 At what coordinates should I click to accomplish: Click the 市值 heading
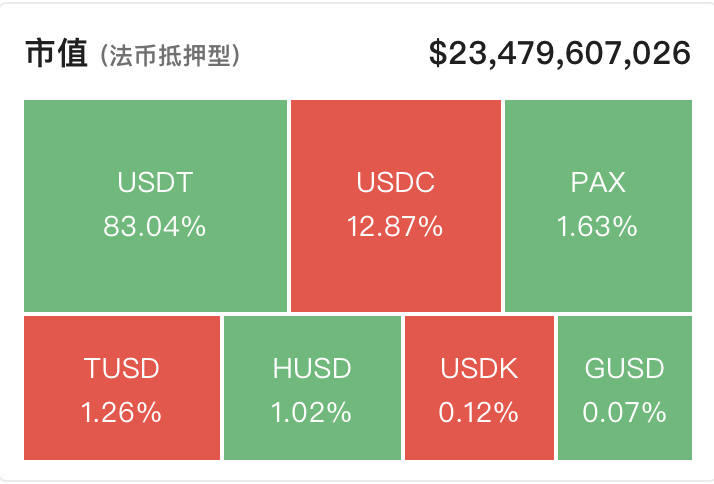pyautogui.click(x=56, y=53)
